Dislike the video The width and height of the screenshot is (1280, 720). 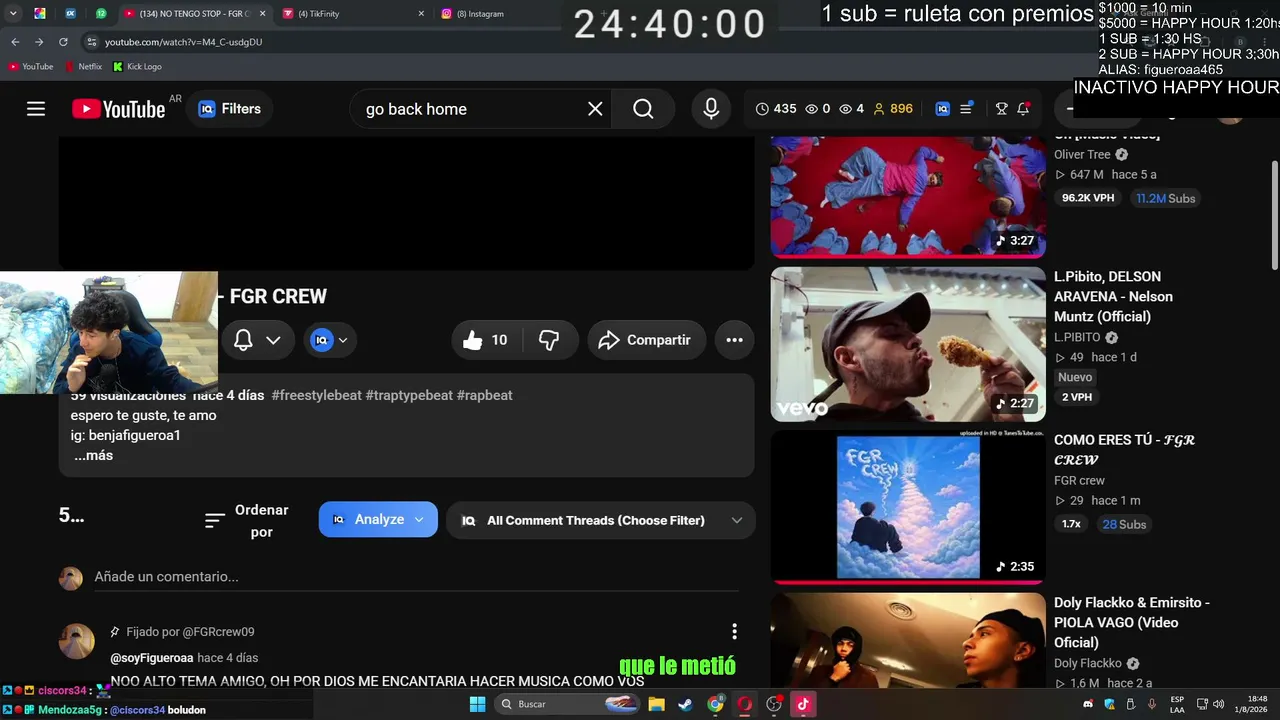pyautogui.click(x=549, y=340)
